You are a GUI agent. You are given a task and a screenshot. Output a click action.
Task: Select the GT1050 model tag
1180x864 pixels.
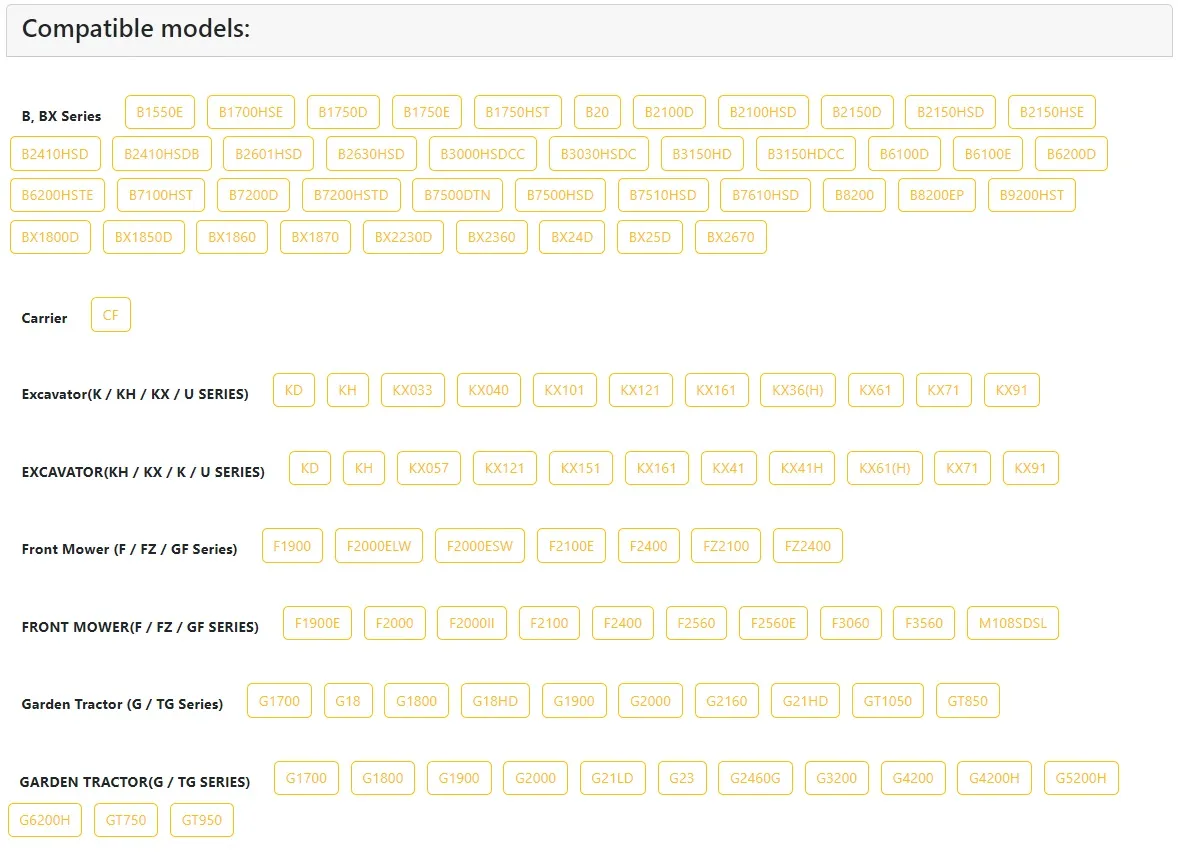click(x=887, y=701)
